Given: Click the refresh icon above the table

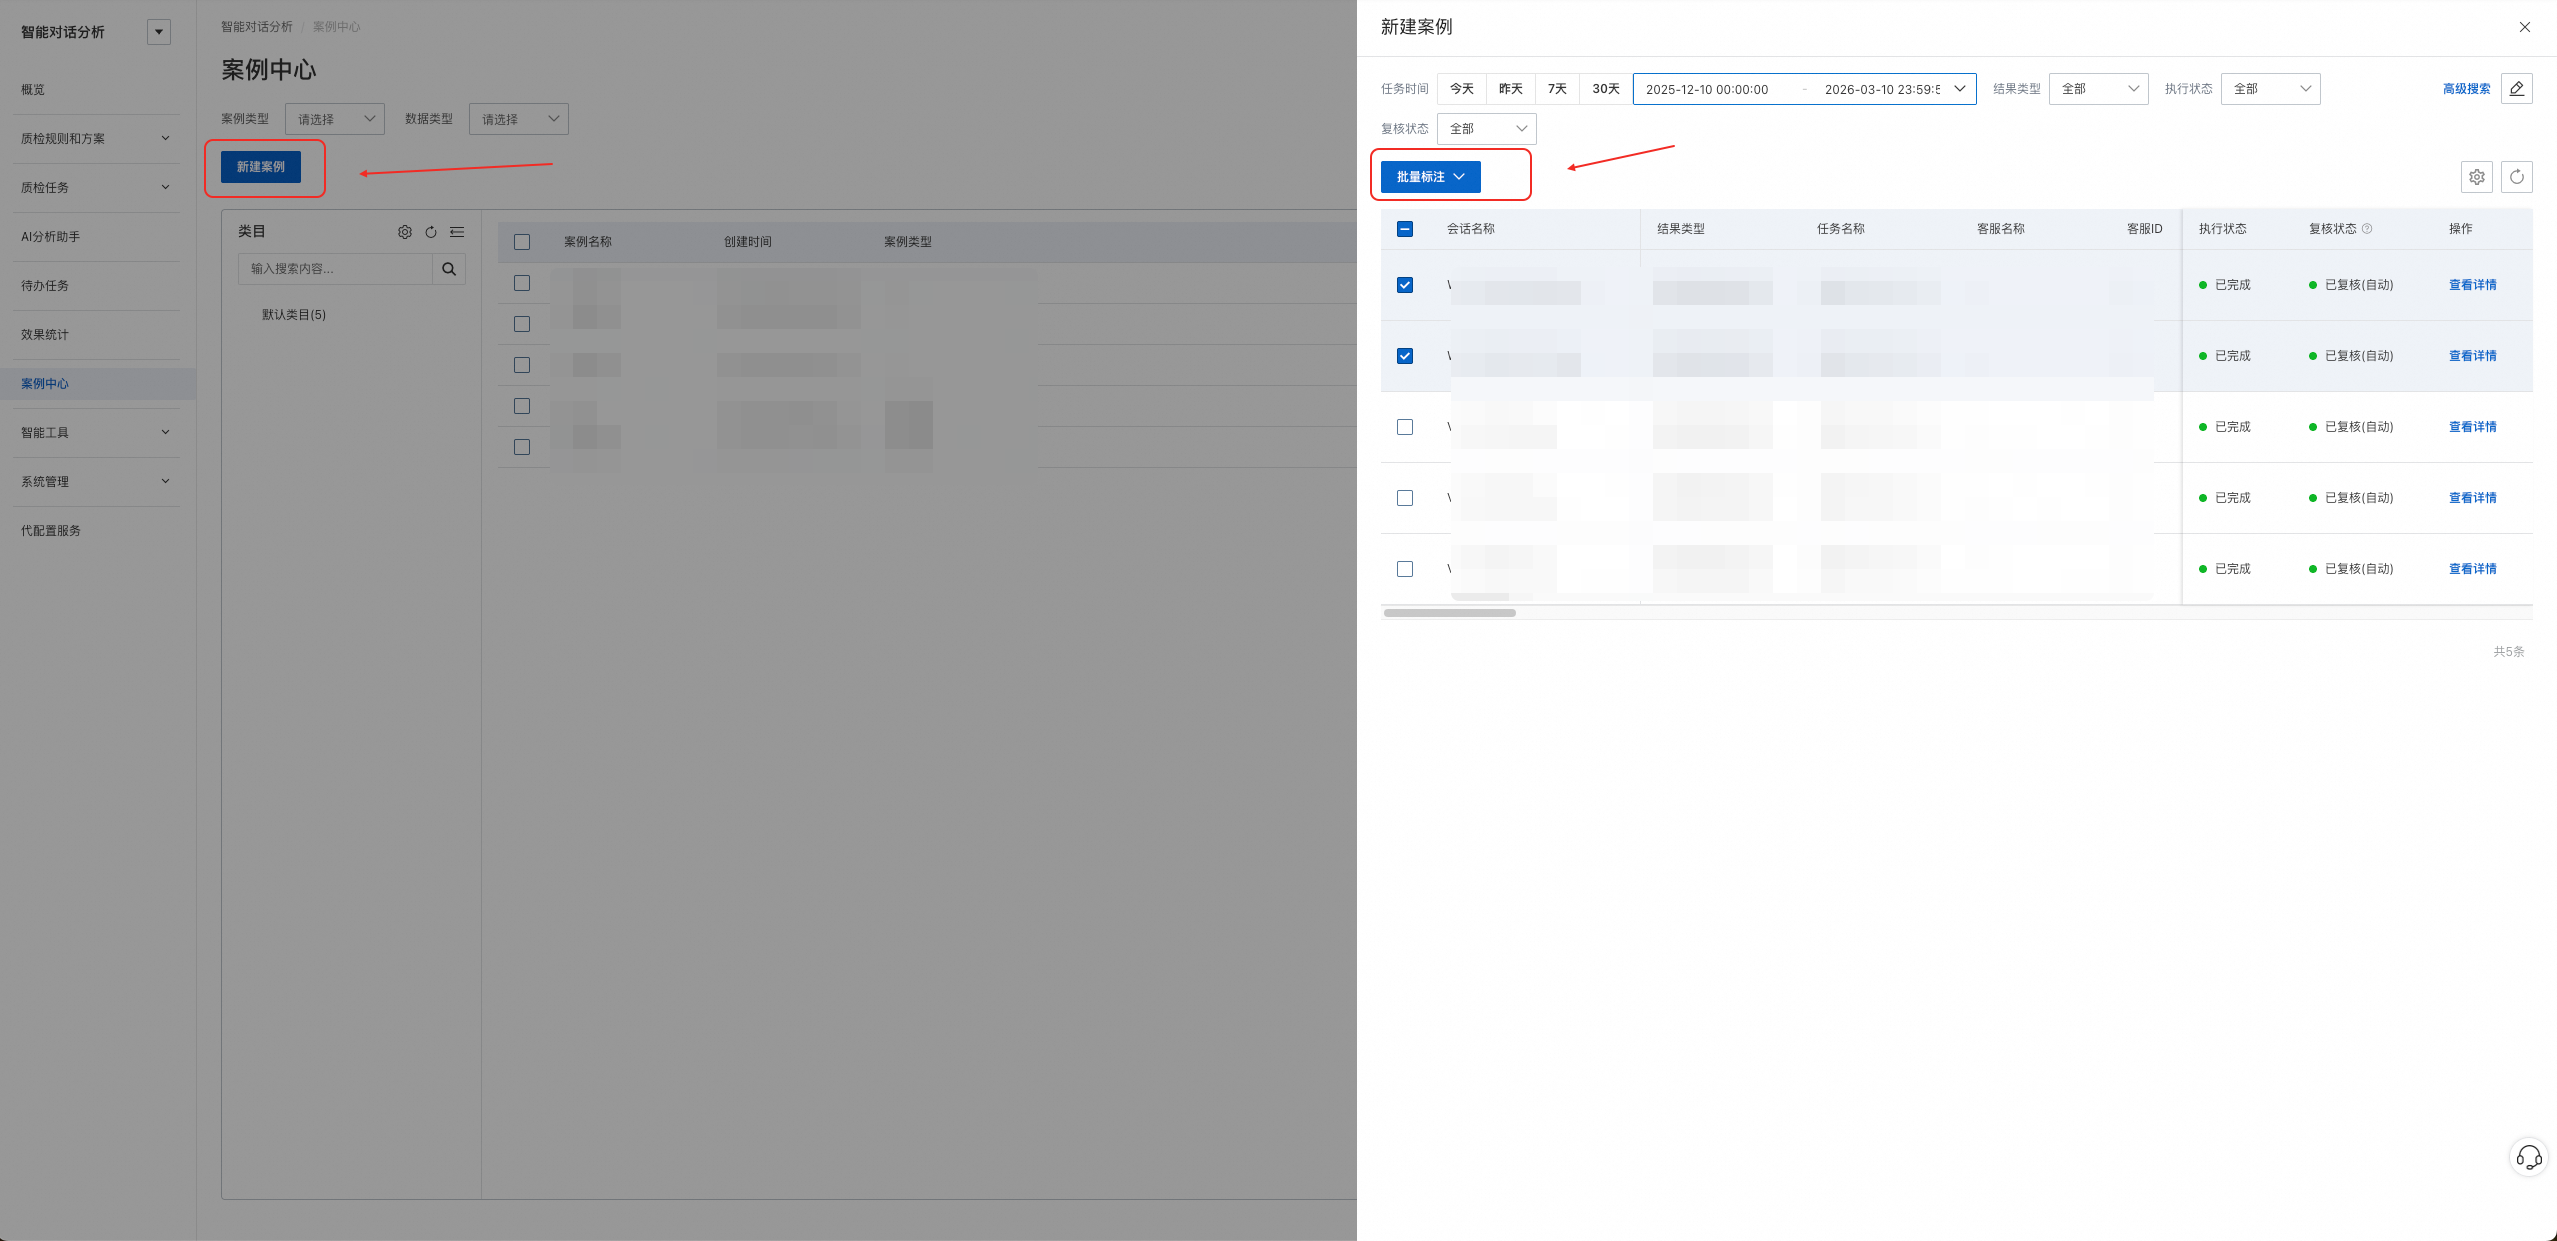Looking at the screenshot, I should tap(2516, 177).
